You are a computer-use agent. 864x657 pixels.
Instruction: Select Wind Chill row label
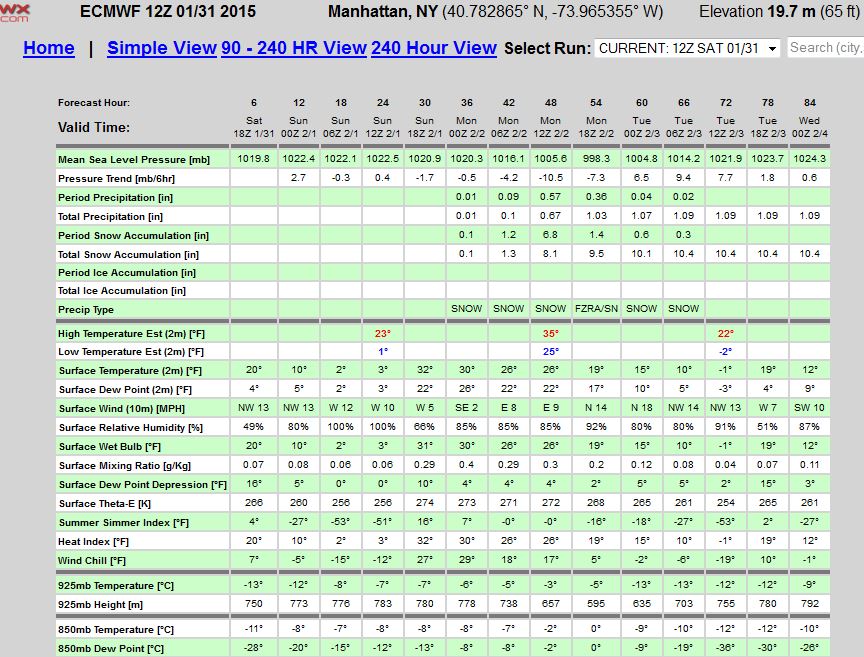click(x=92, y=561)
